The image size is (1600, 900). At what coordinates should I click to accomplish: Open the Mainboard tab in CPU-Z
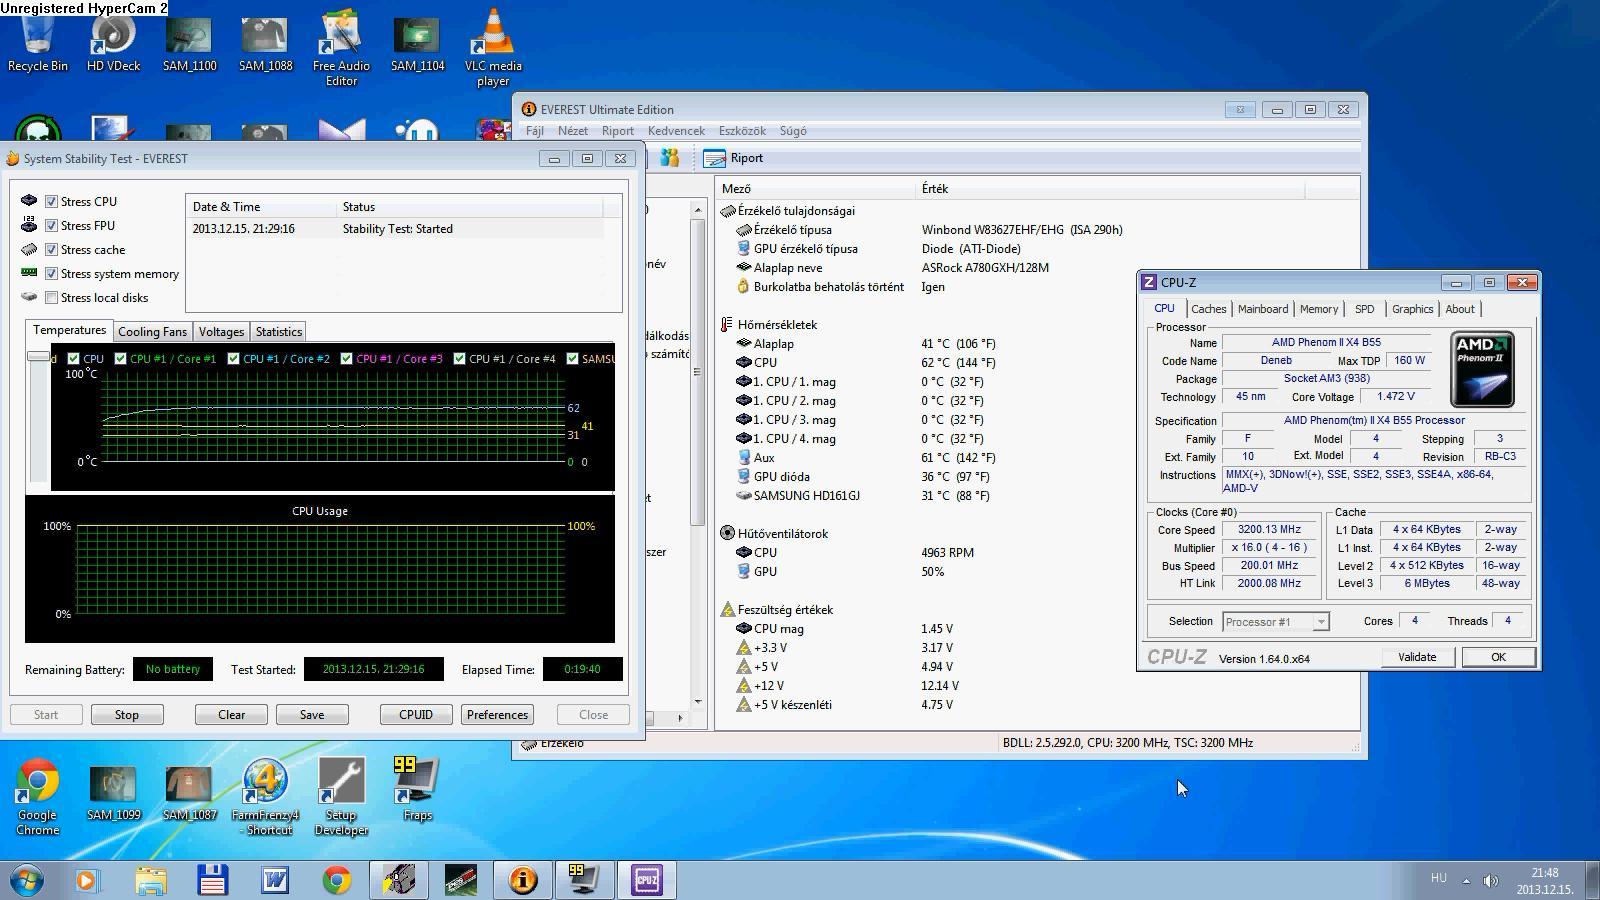point(1263,309)
